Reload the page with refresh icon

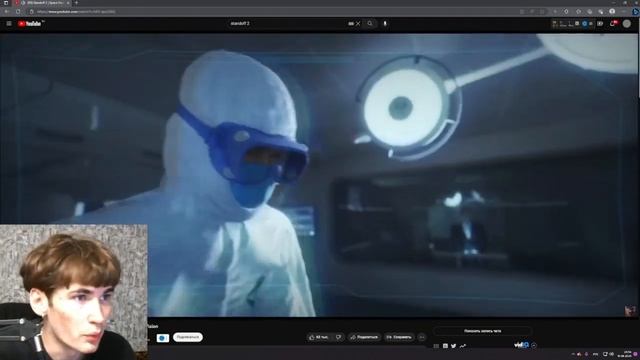coord(18,12)
